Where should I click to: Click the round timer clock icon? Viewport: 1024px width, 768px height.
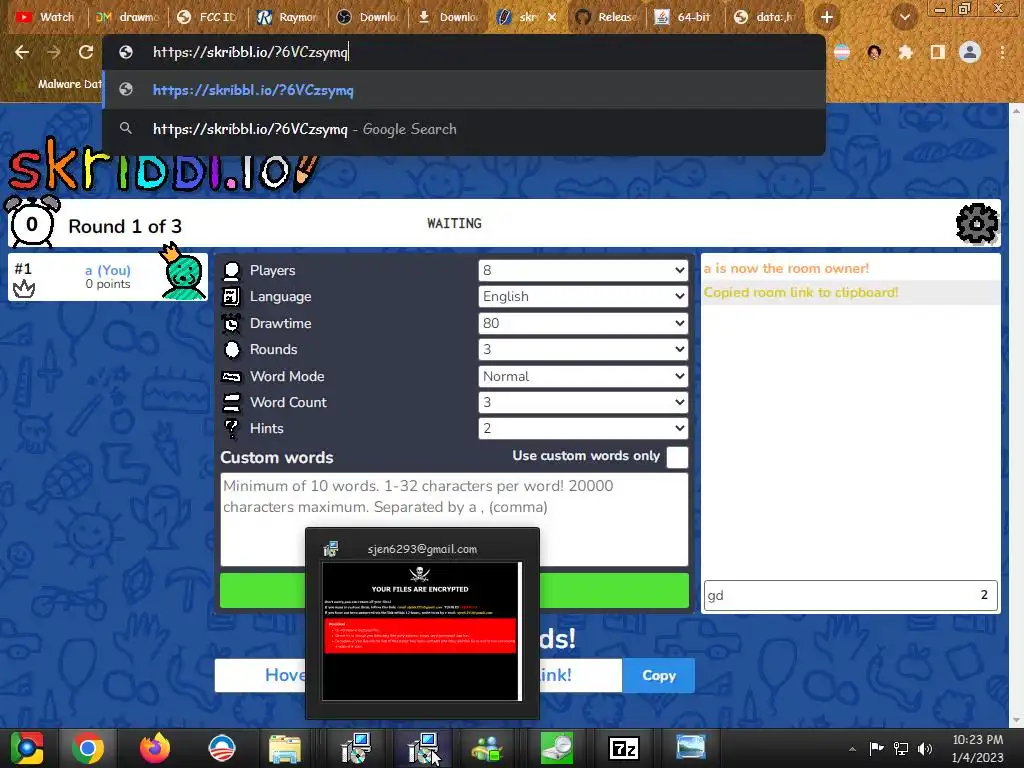32,222
